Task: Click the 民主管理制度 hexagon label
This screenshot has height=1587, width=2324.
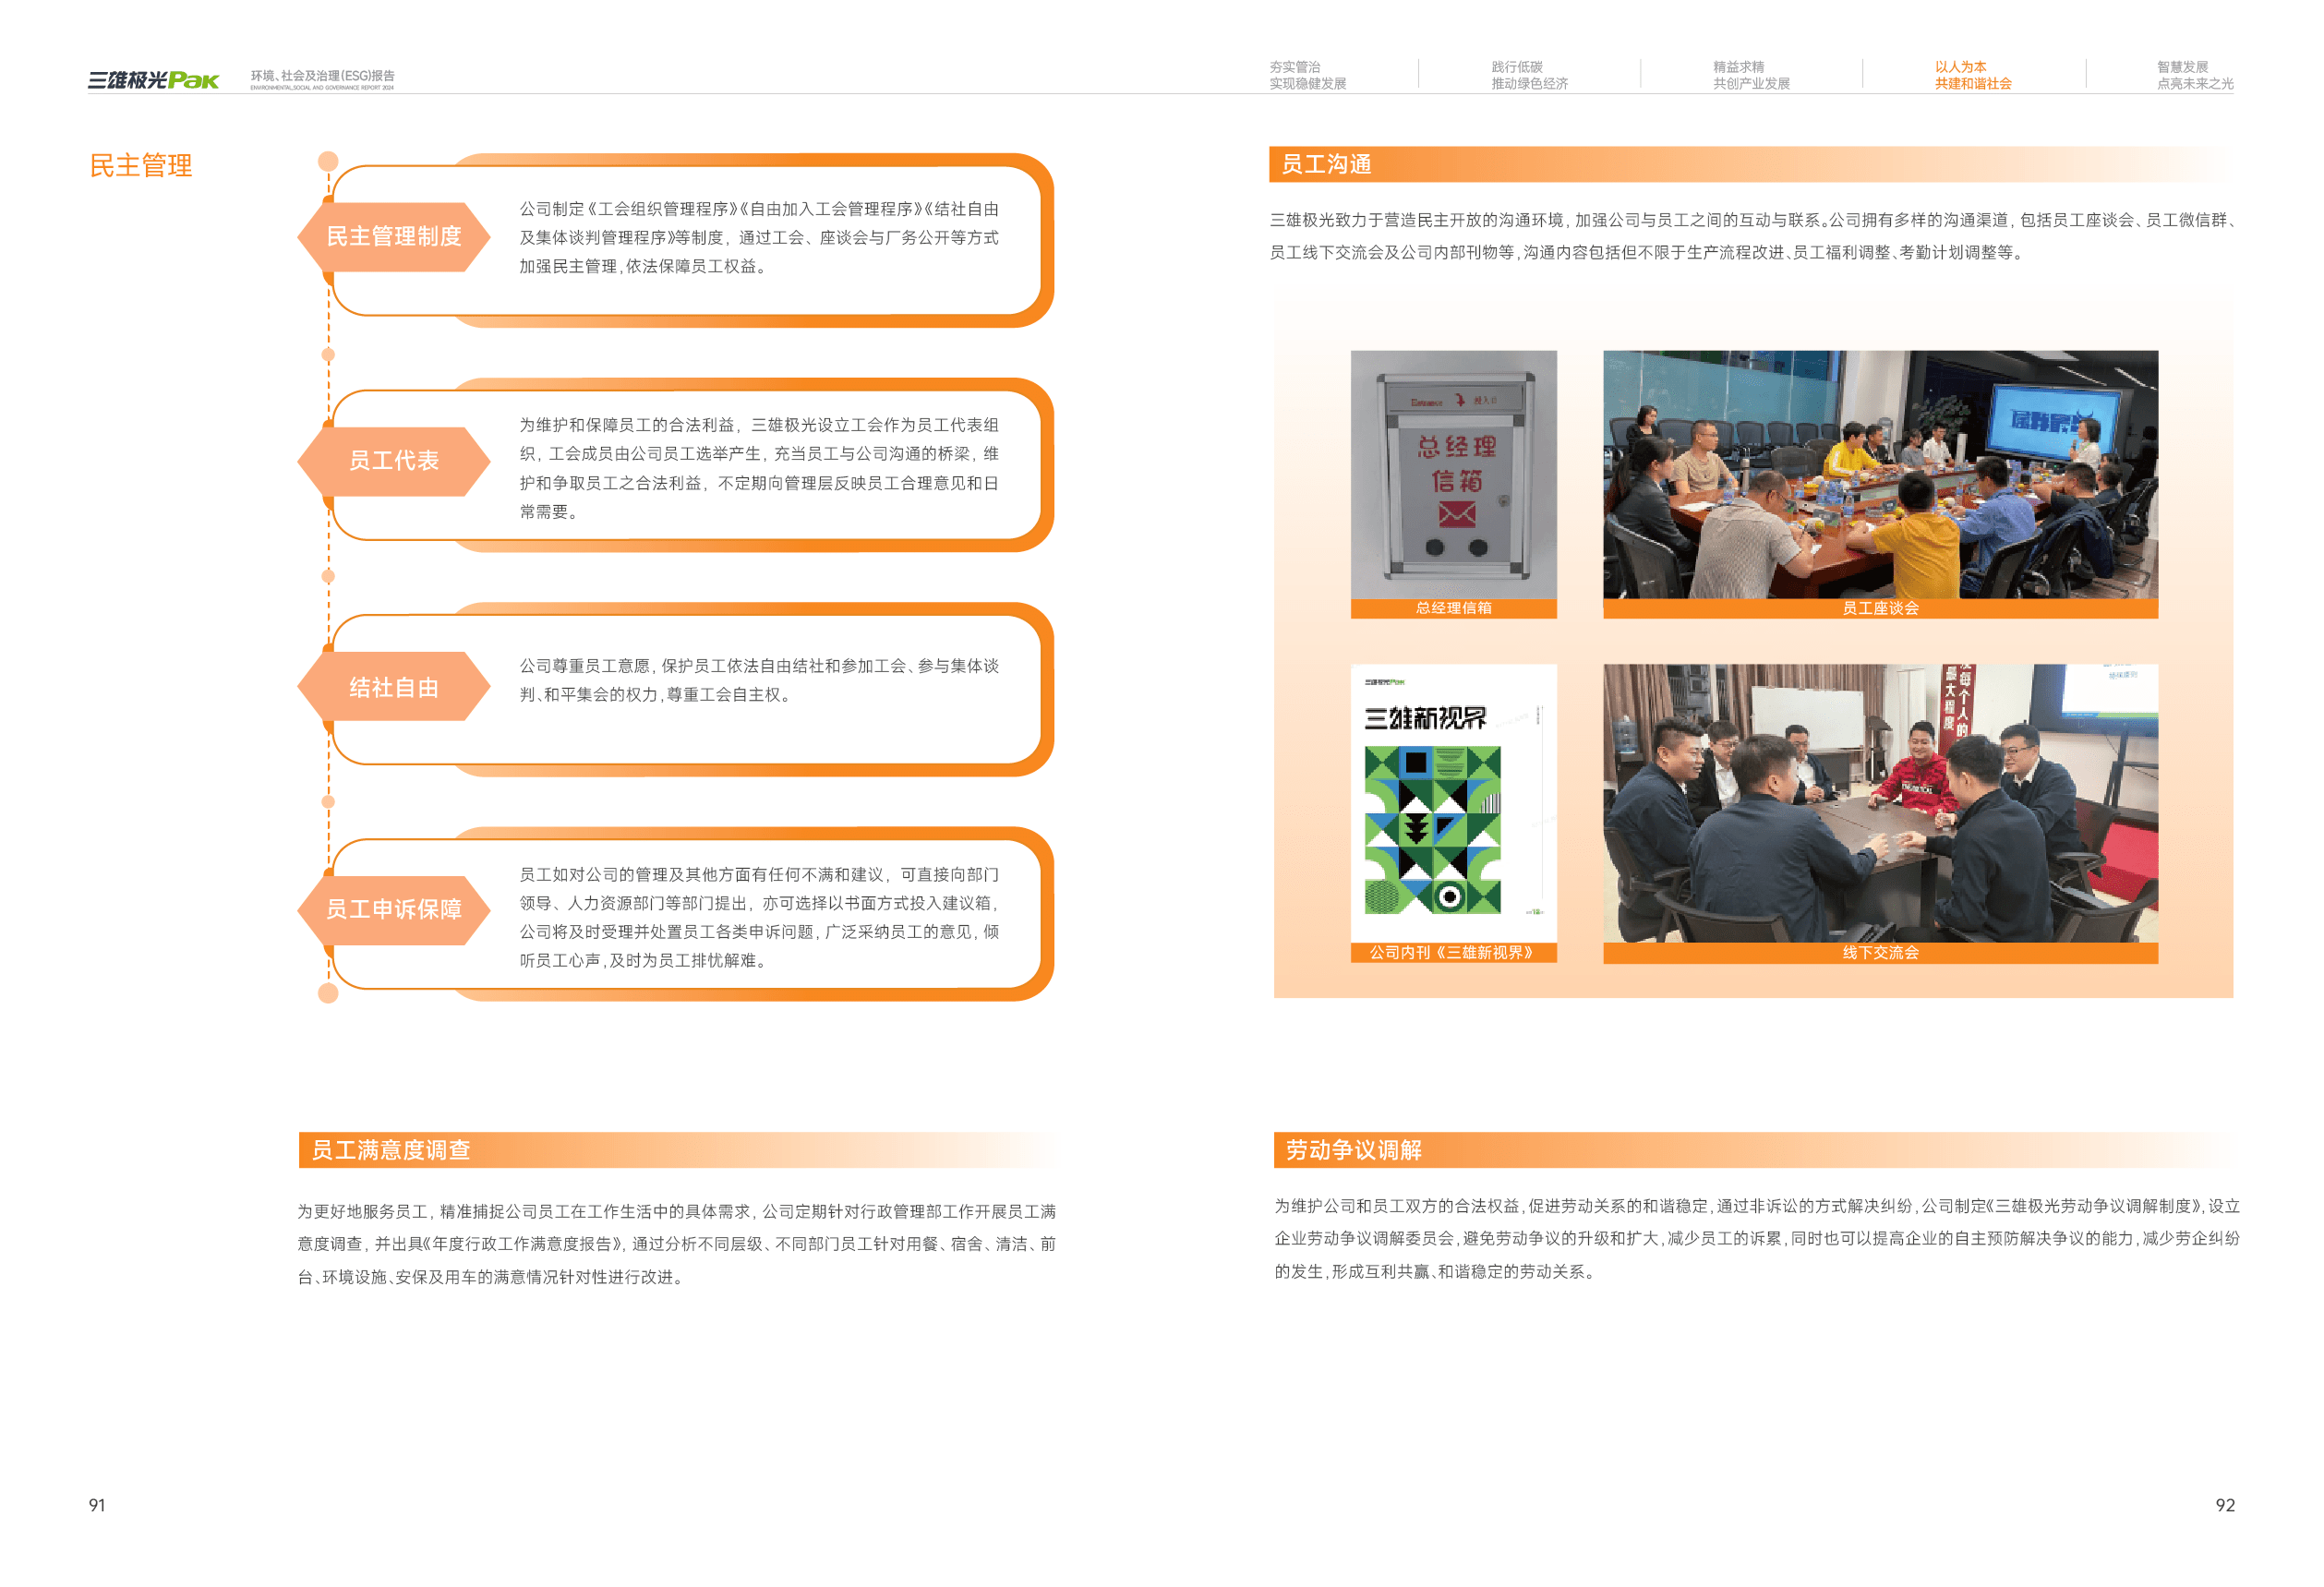Action: (x=394, y=237)
